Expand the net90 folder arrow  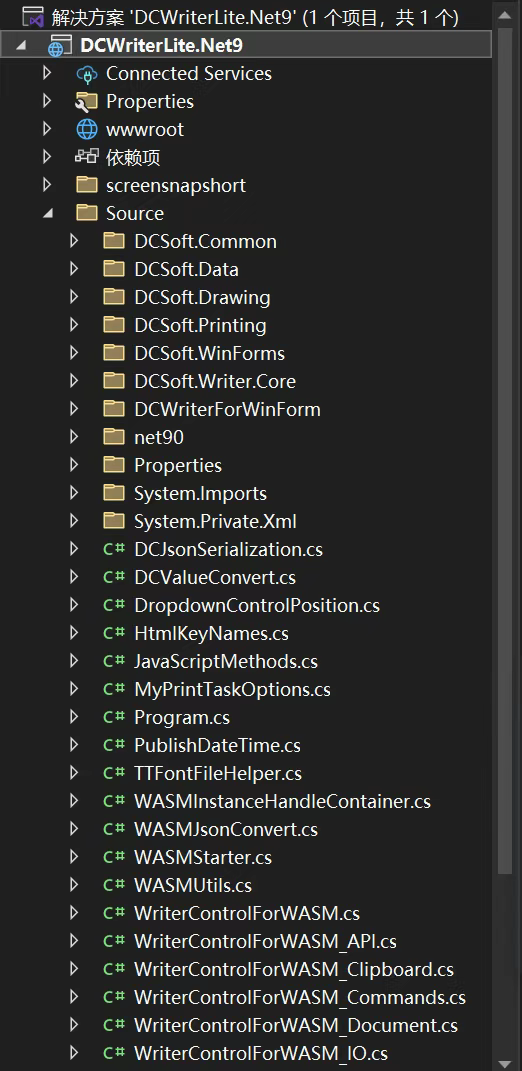(x=74, y=437)
